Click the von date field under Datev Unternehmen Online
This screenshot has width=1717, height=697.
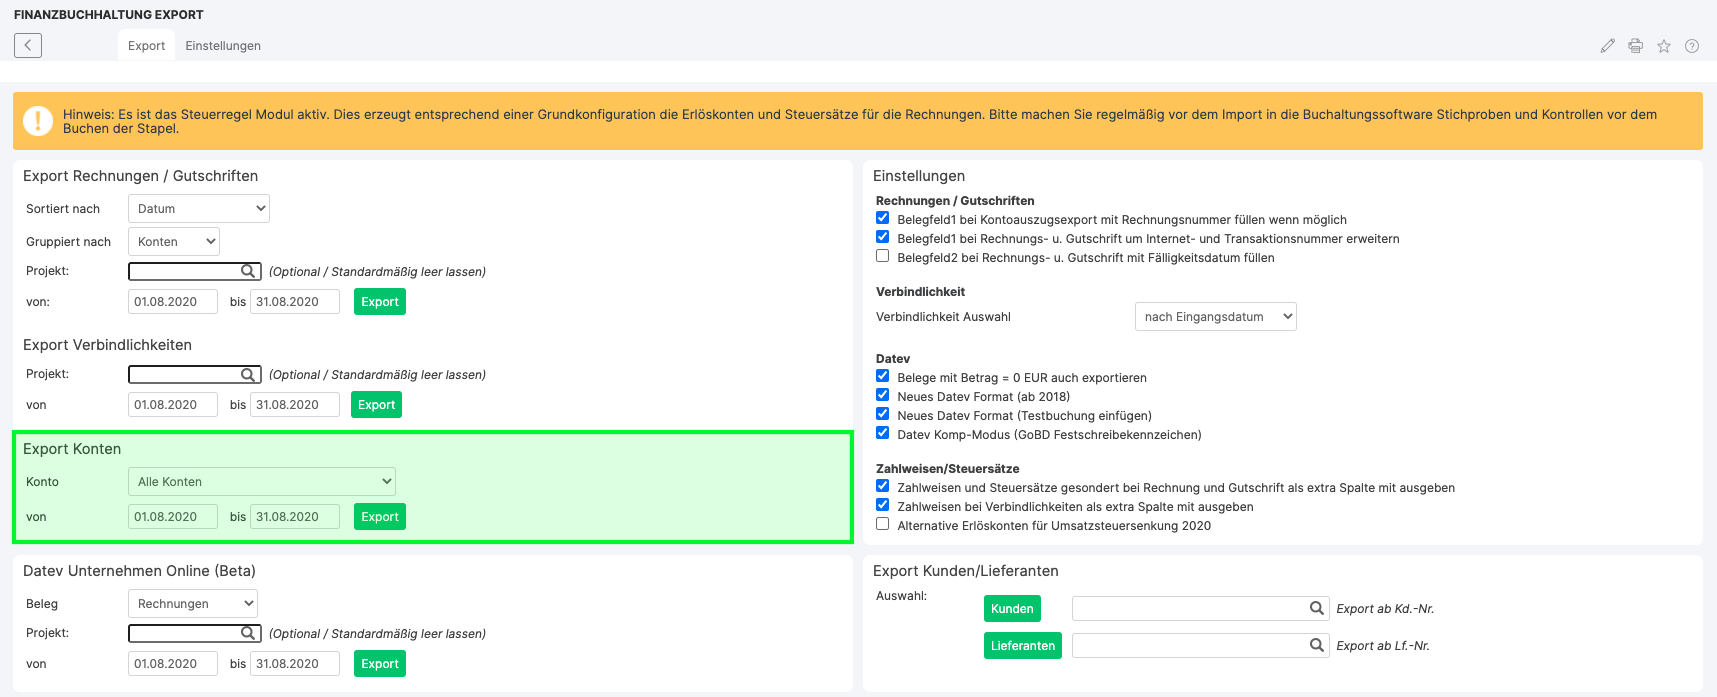[x=172, y=664]
